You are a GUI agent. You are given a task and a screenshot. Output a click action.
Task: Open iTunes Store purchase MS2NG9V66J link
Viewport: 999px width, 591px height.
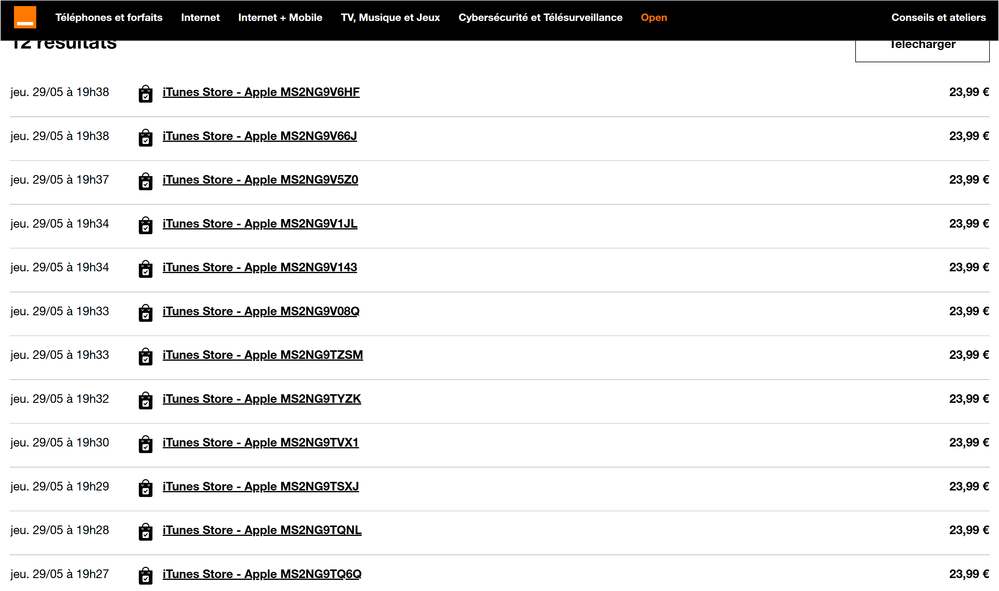(260, 136)
